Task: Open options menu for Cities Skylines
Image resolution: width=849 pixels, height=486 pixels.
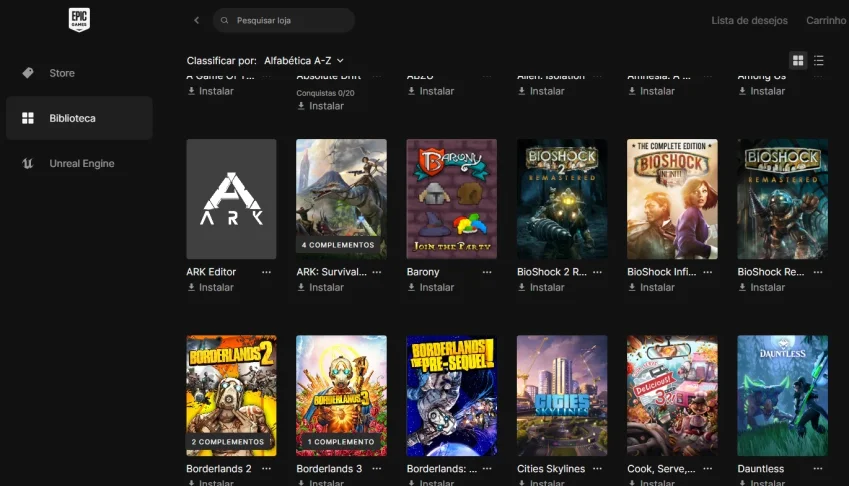Action: click(597, 469)
